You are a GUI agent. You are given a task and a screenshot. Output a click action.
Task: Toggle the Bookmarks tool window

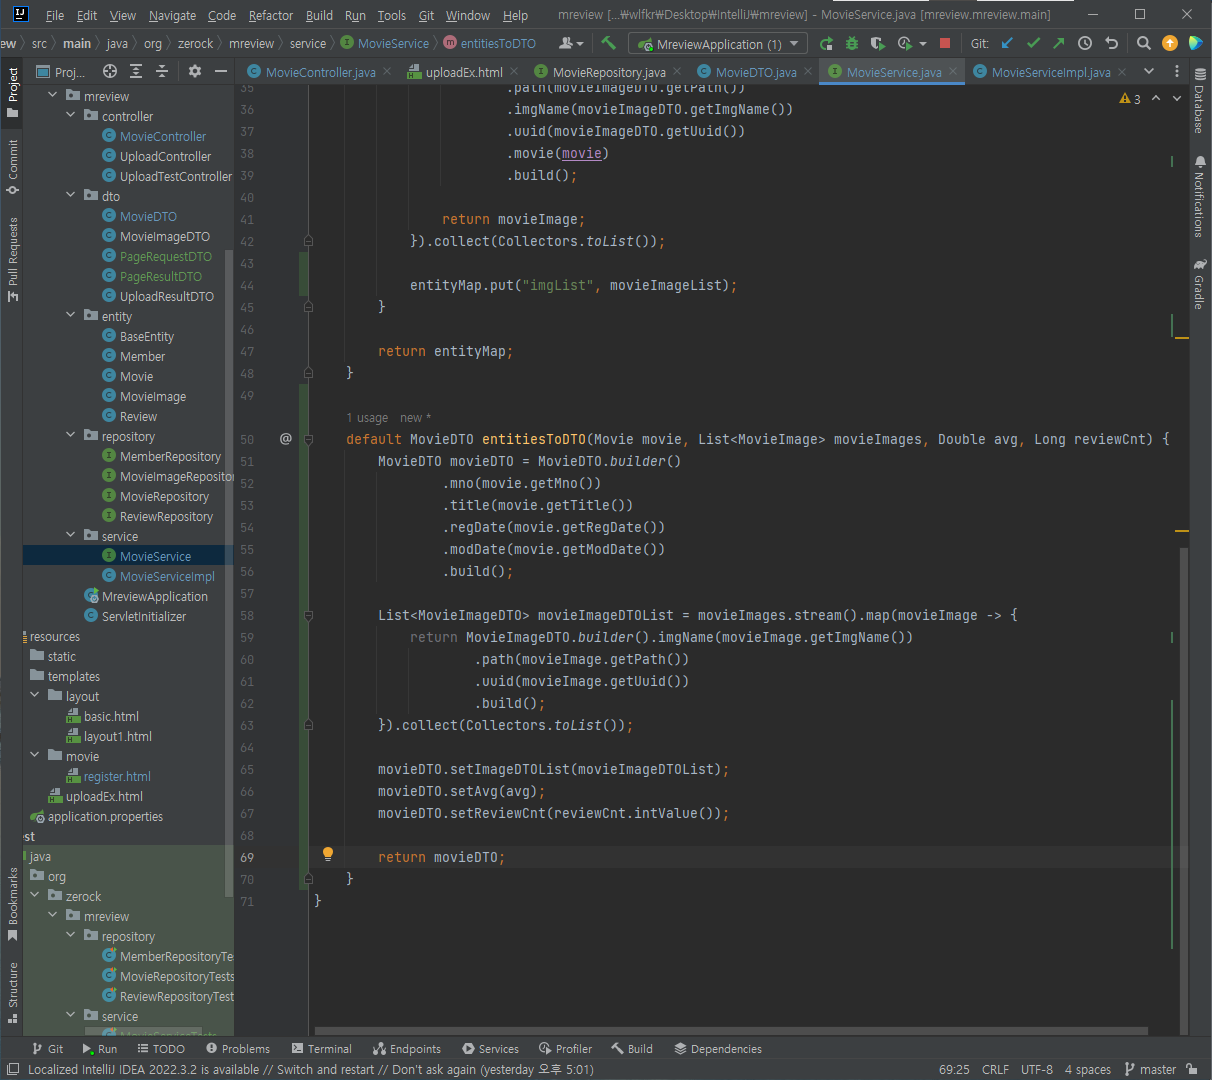point(12,905)
